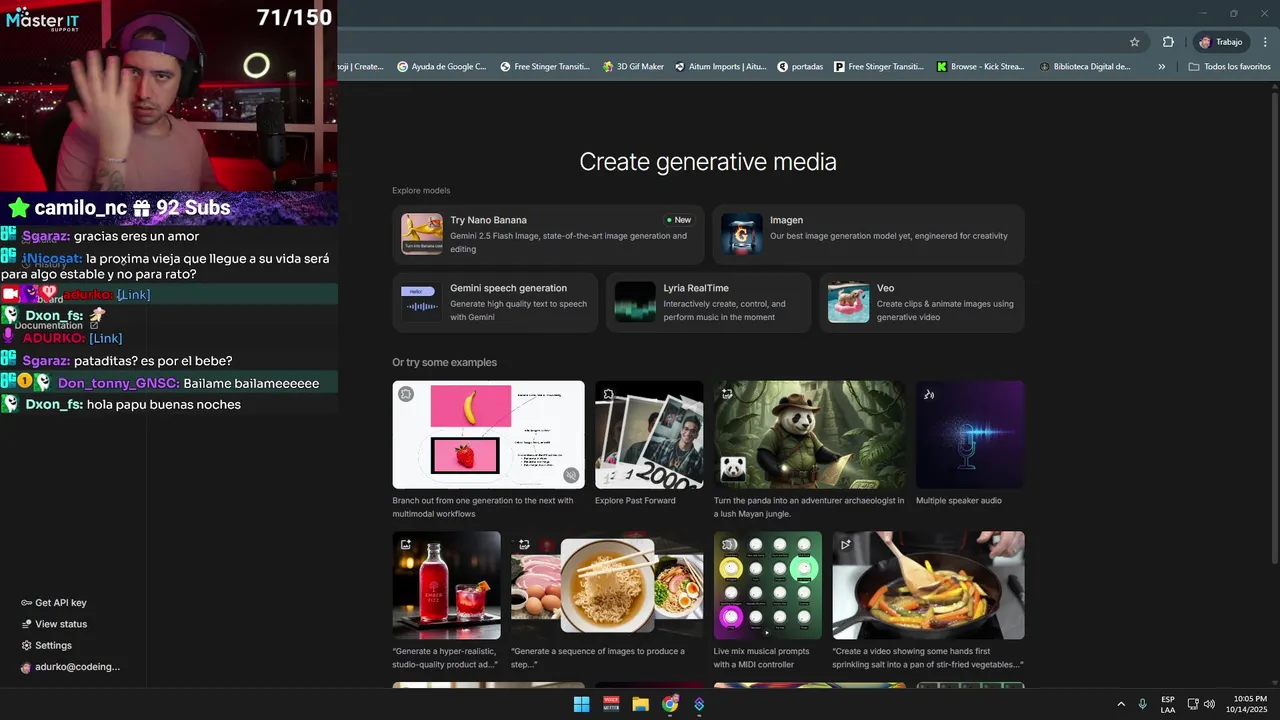Click the Nano Banana banana thumbnail icon
This screenshot has height=720, width=1280.
pos(422,234)
